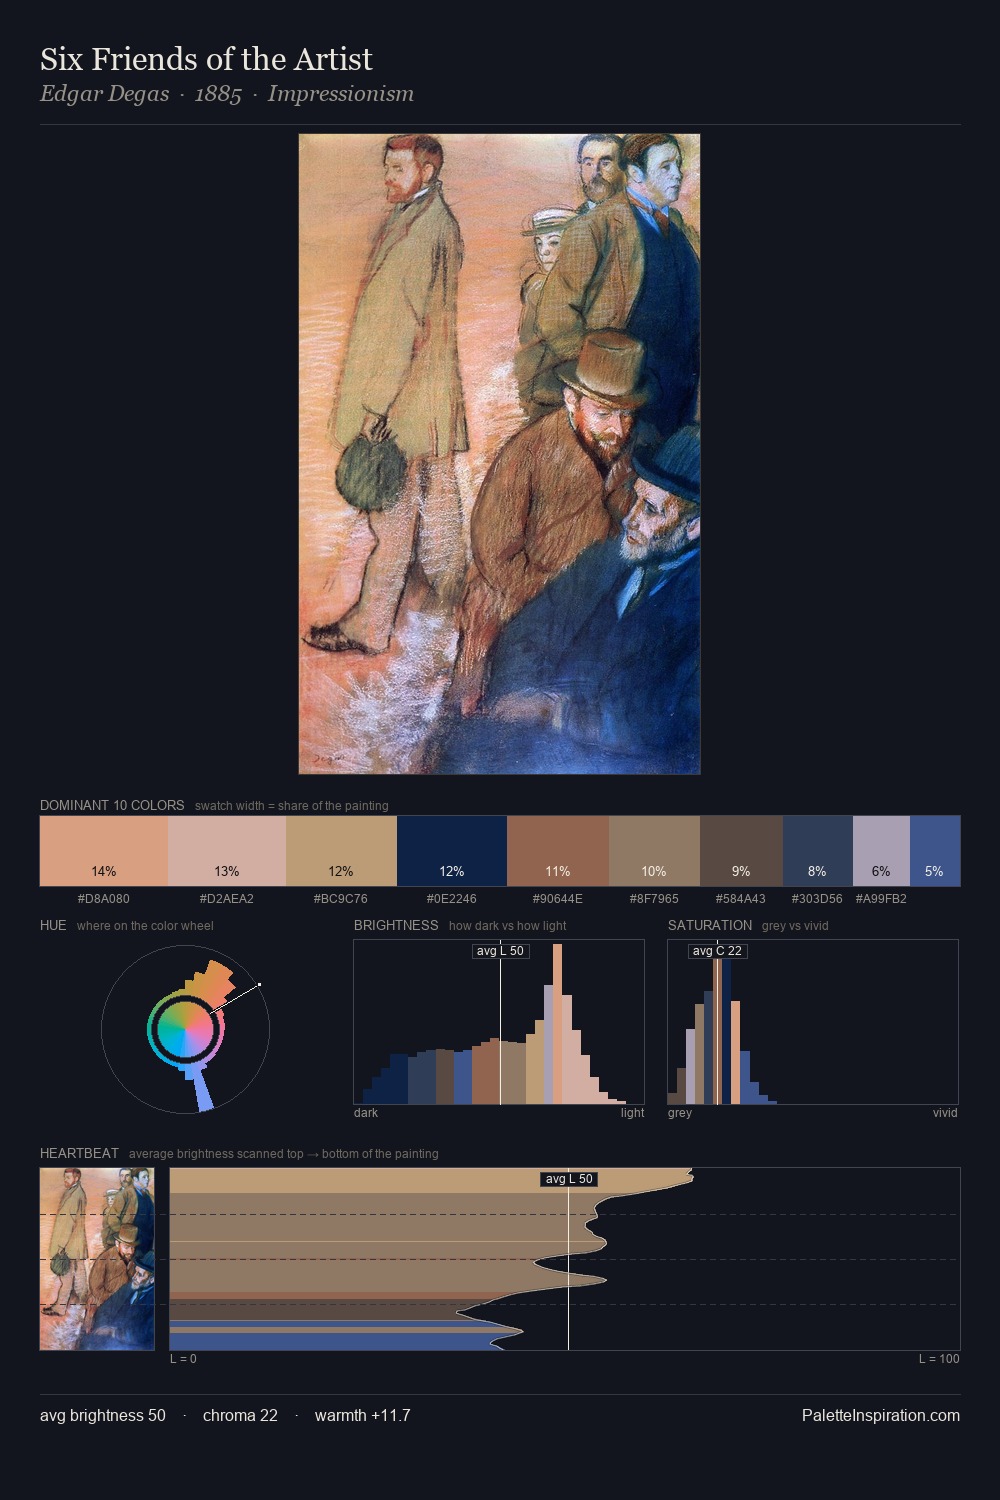Select hex value #303D56
Image resolution: width=1000 pixels, height=1500 pixels.
point(817,899)
